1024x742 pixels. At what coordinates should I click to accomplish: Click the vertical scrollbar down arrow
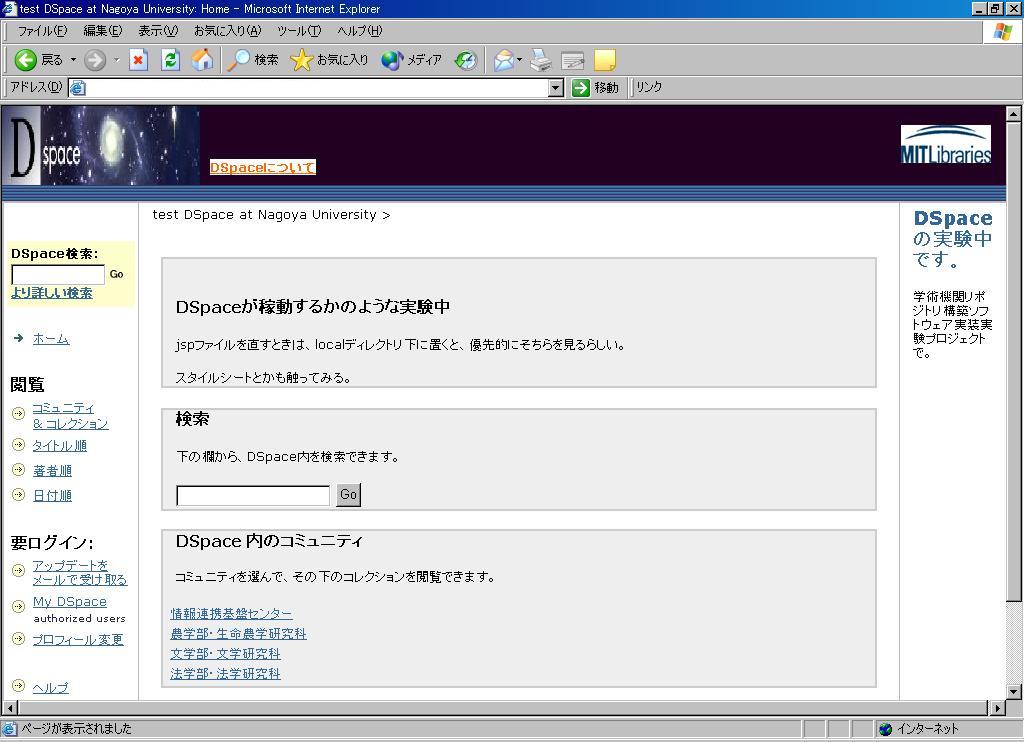[x=1014, y=692]
